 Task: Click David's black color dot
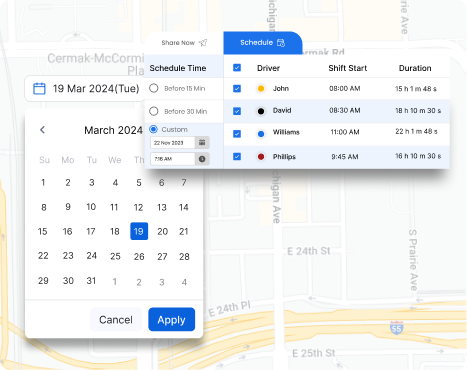pos(261,111)
